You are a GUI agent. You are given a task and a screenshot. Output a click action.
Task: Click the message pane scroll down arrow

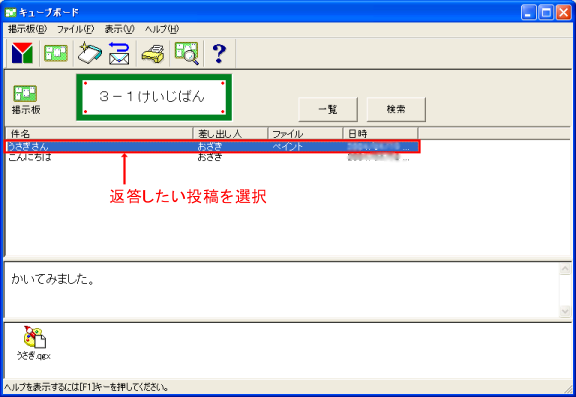pyautogui.click(x=565, y=311)
